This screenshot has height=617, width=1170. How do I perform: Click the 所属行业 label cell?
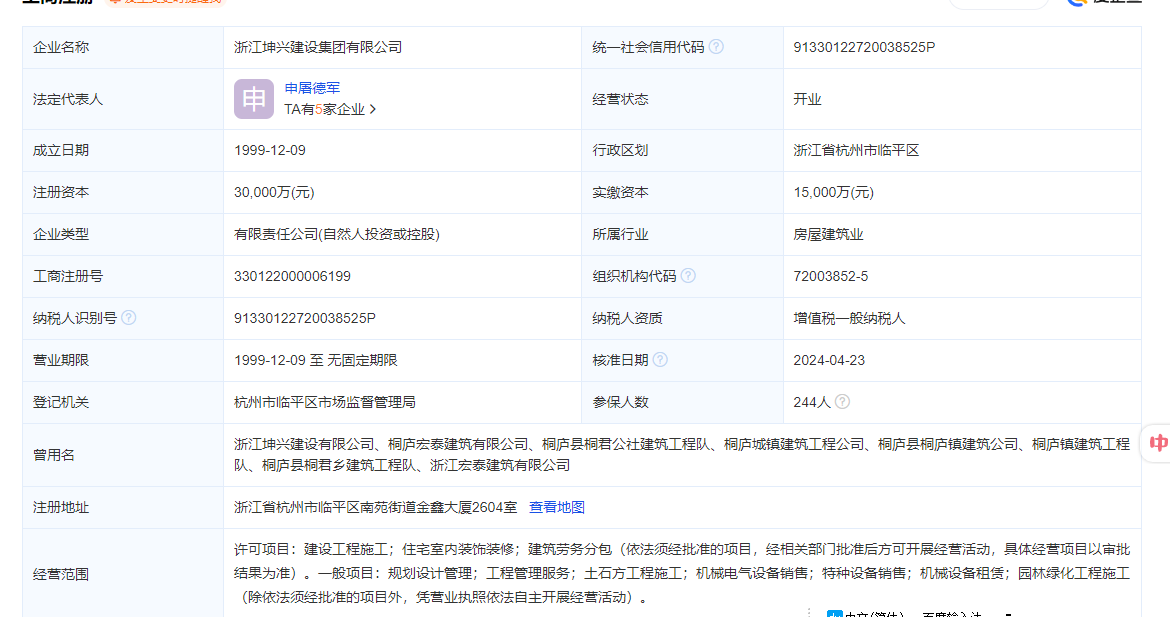[683, 234]
